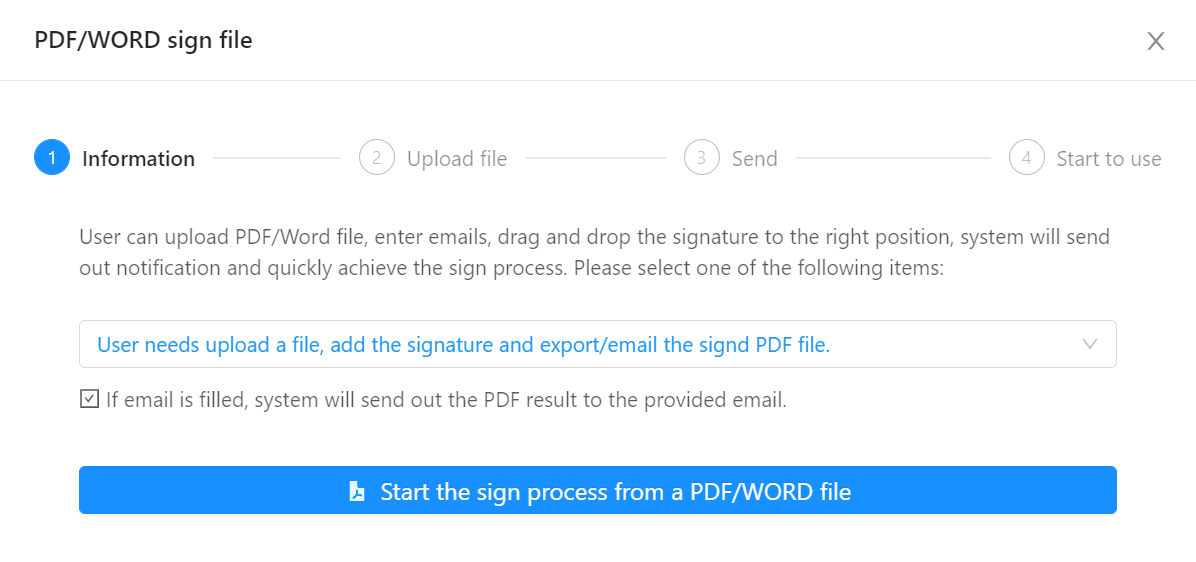Click connector line between Information and Upload file
Screen dimensions: 1196x562
[277, 159]
